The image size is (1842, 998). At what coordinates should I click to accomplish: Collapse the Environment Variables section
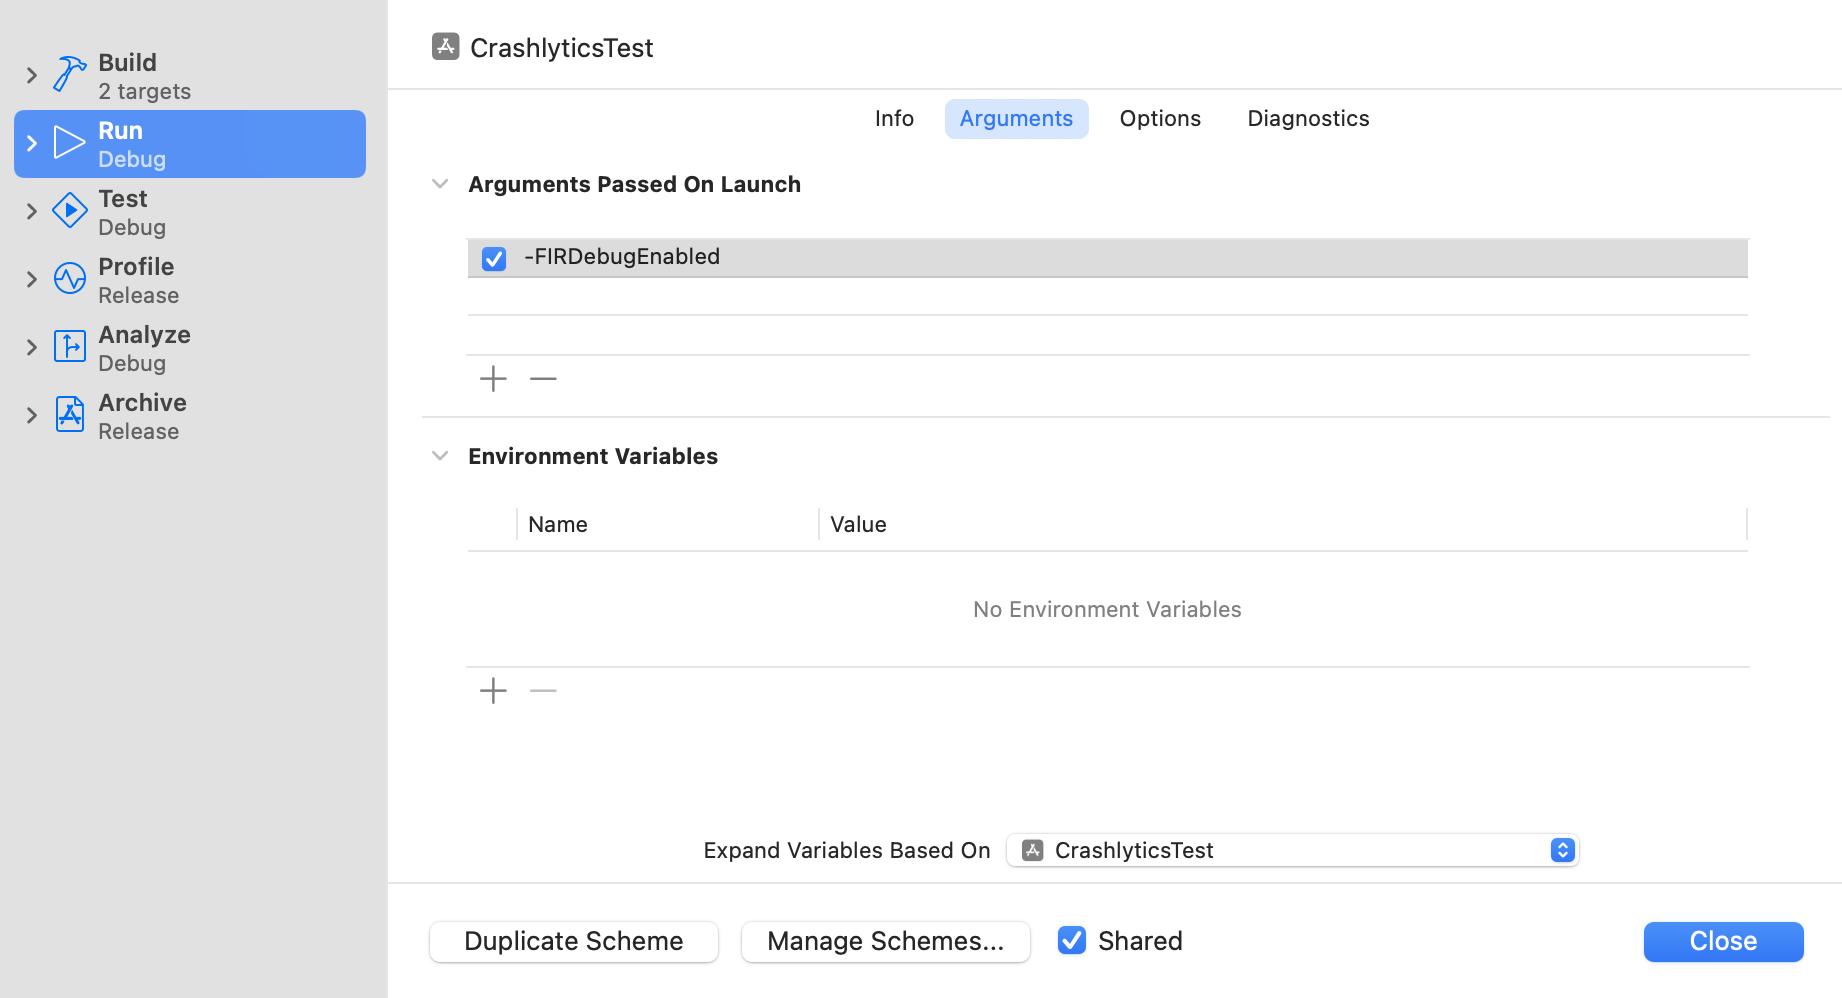point(439,456)
